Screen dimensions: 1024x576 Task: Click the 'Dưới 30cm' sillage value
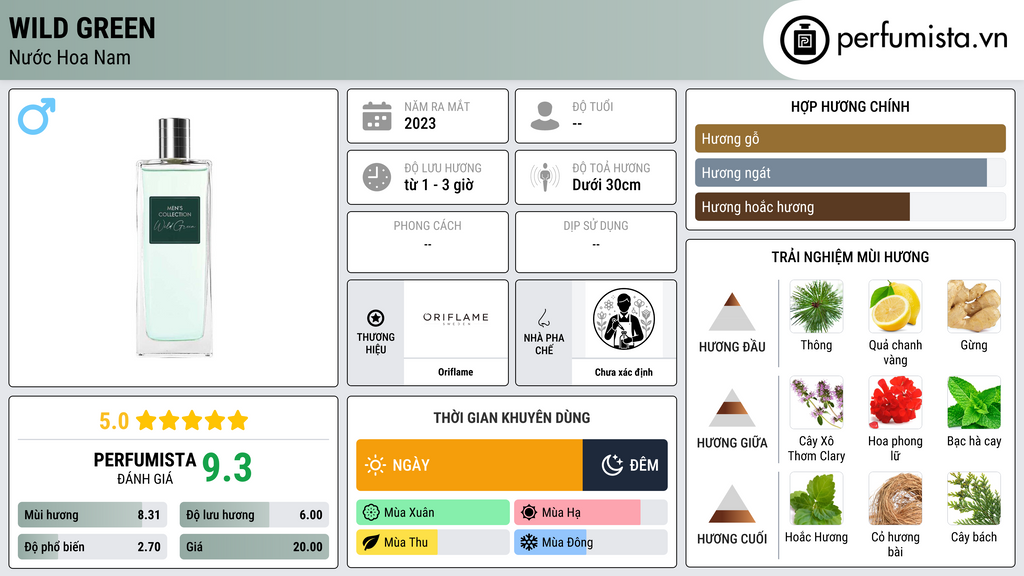point(606,185)
